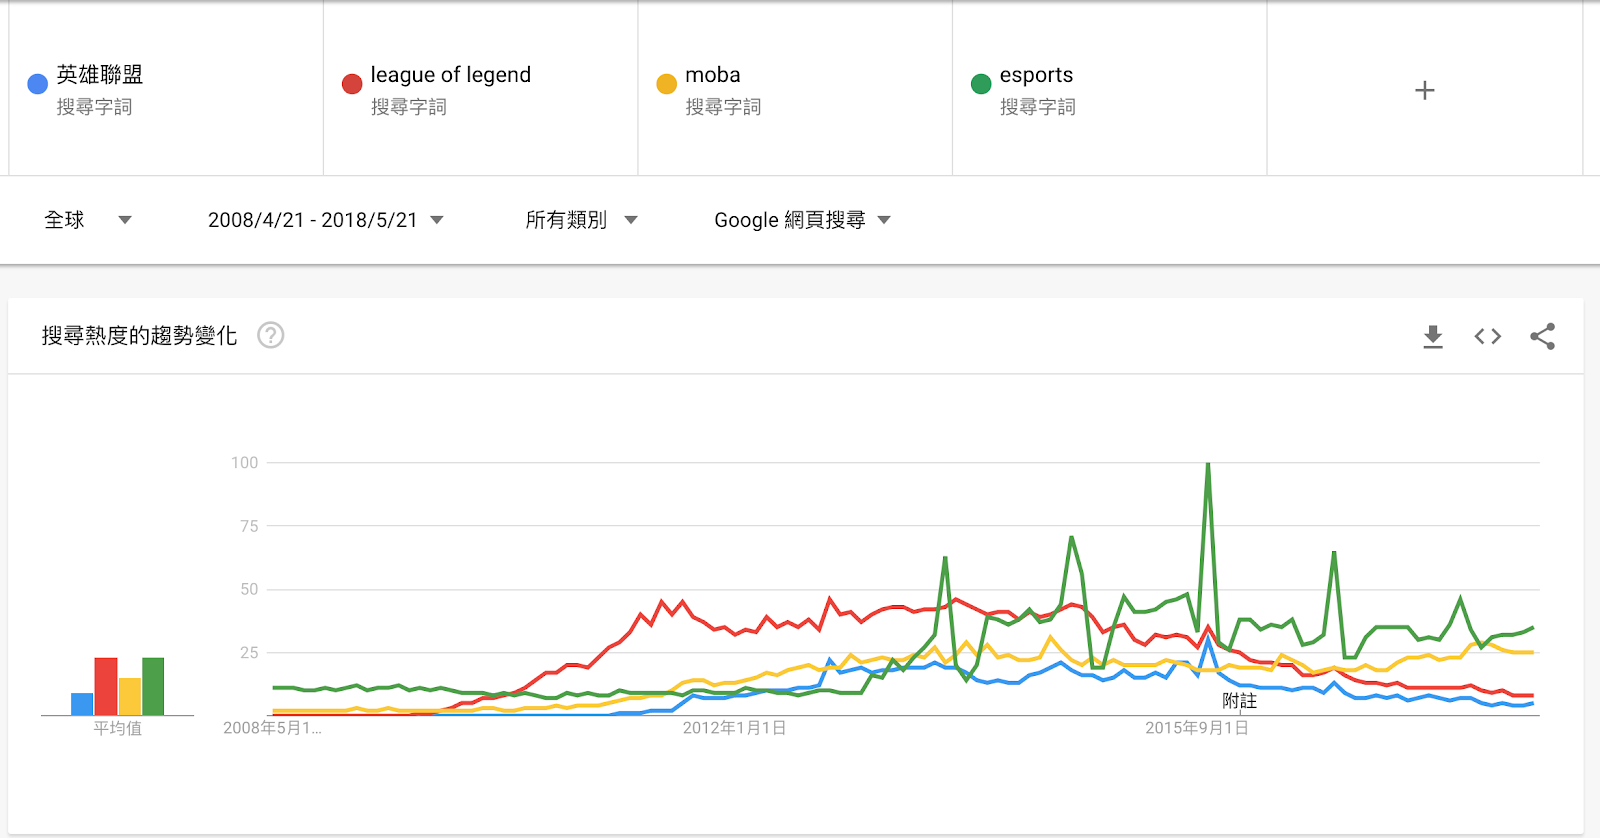Click the green dot beside esports

point(981,84)
